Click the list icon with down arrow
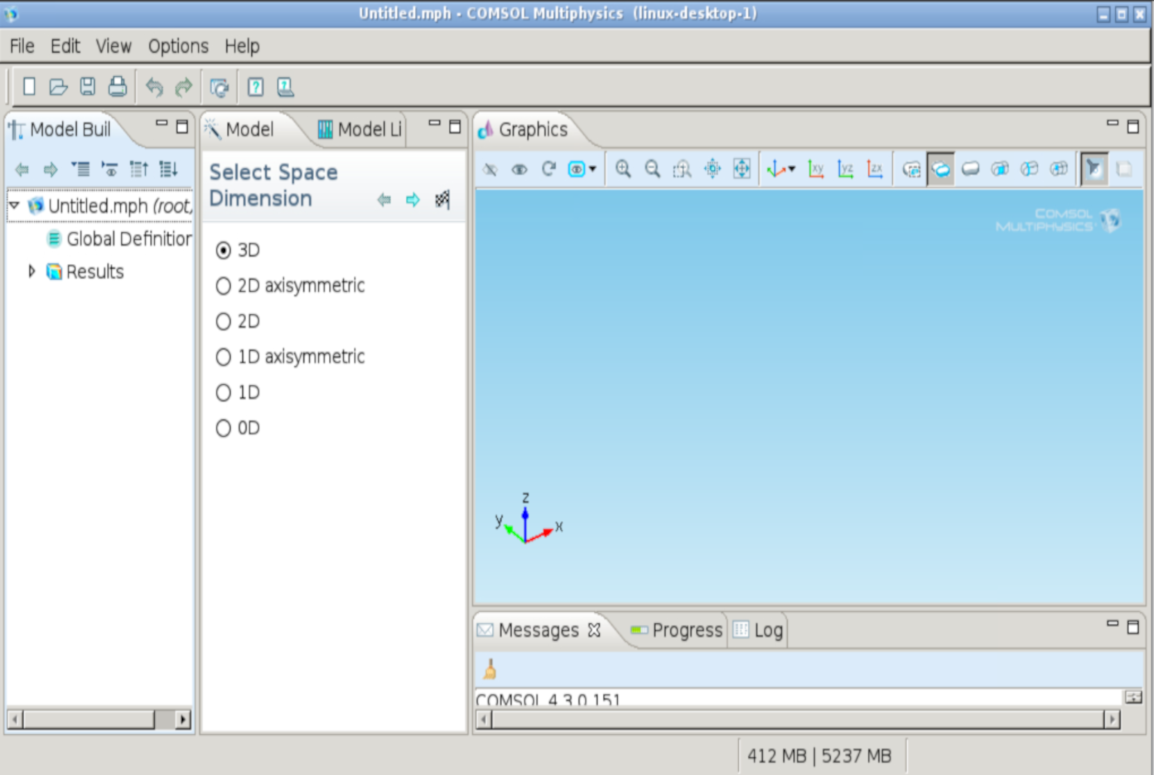The width and height of the screenshot is (1154, 775). pos(169,169)
